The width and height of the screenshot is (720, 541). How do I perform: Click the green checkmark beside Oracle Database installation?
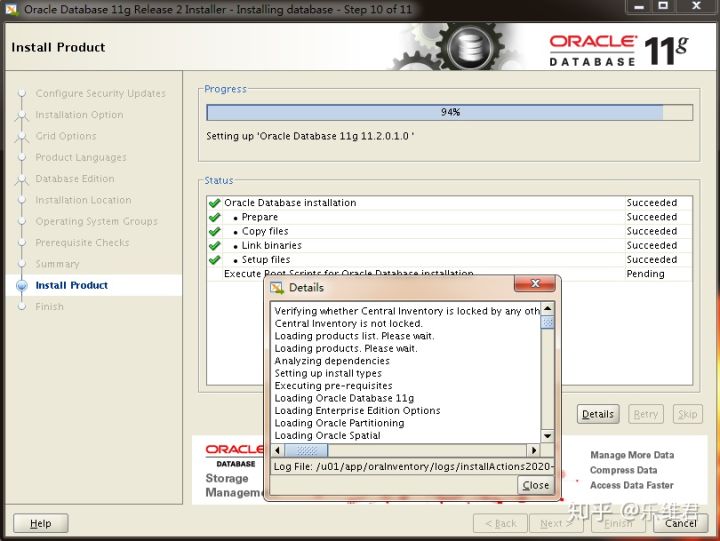pos(214,203)
